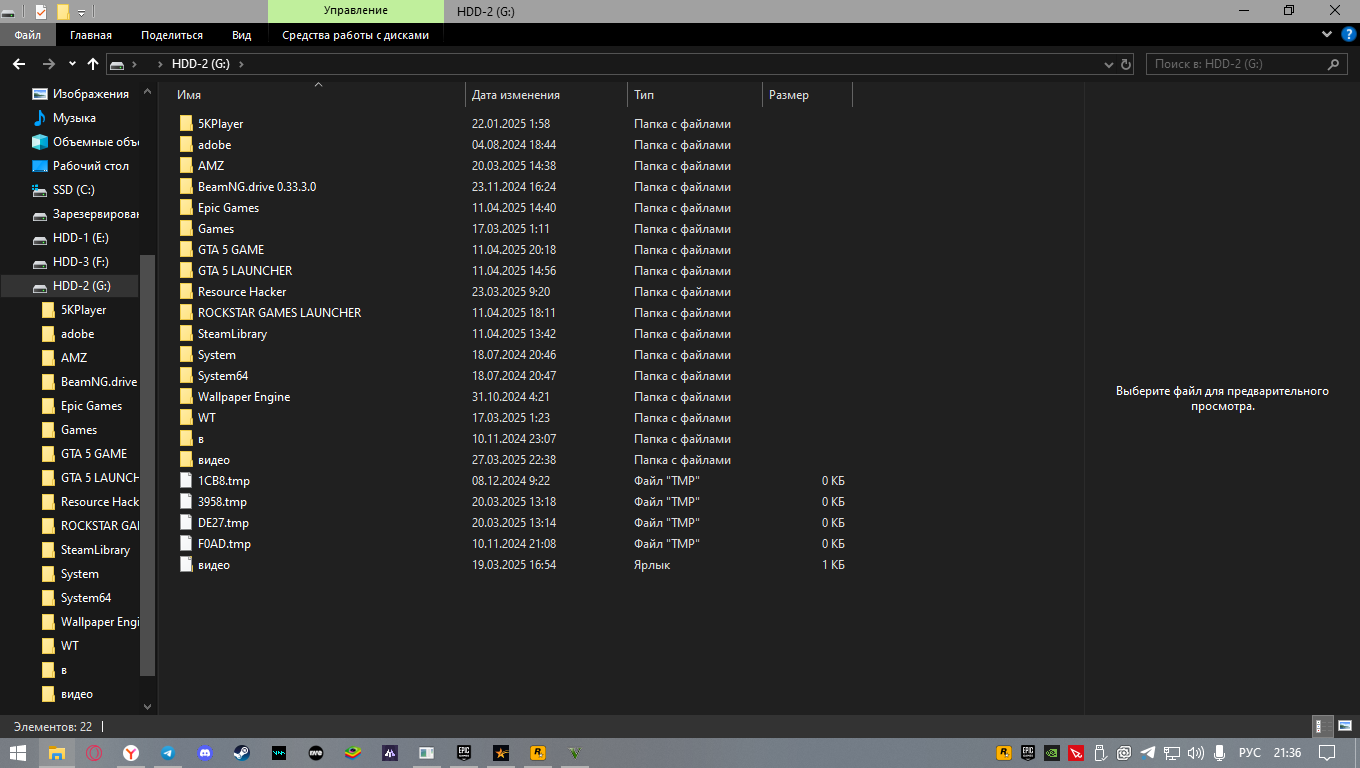Click the Resource Hacker folder icon
1360x768 pixels.
[185, 292]
